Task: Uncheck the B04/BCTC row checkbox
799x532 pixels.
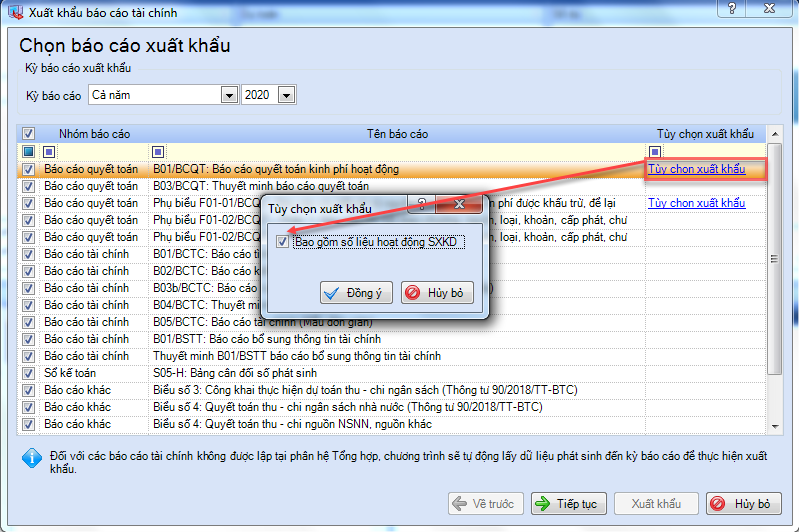Action: [x=28, y=305]
